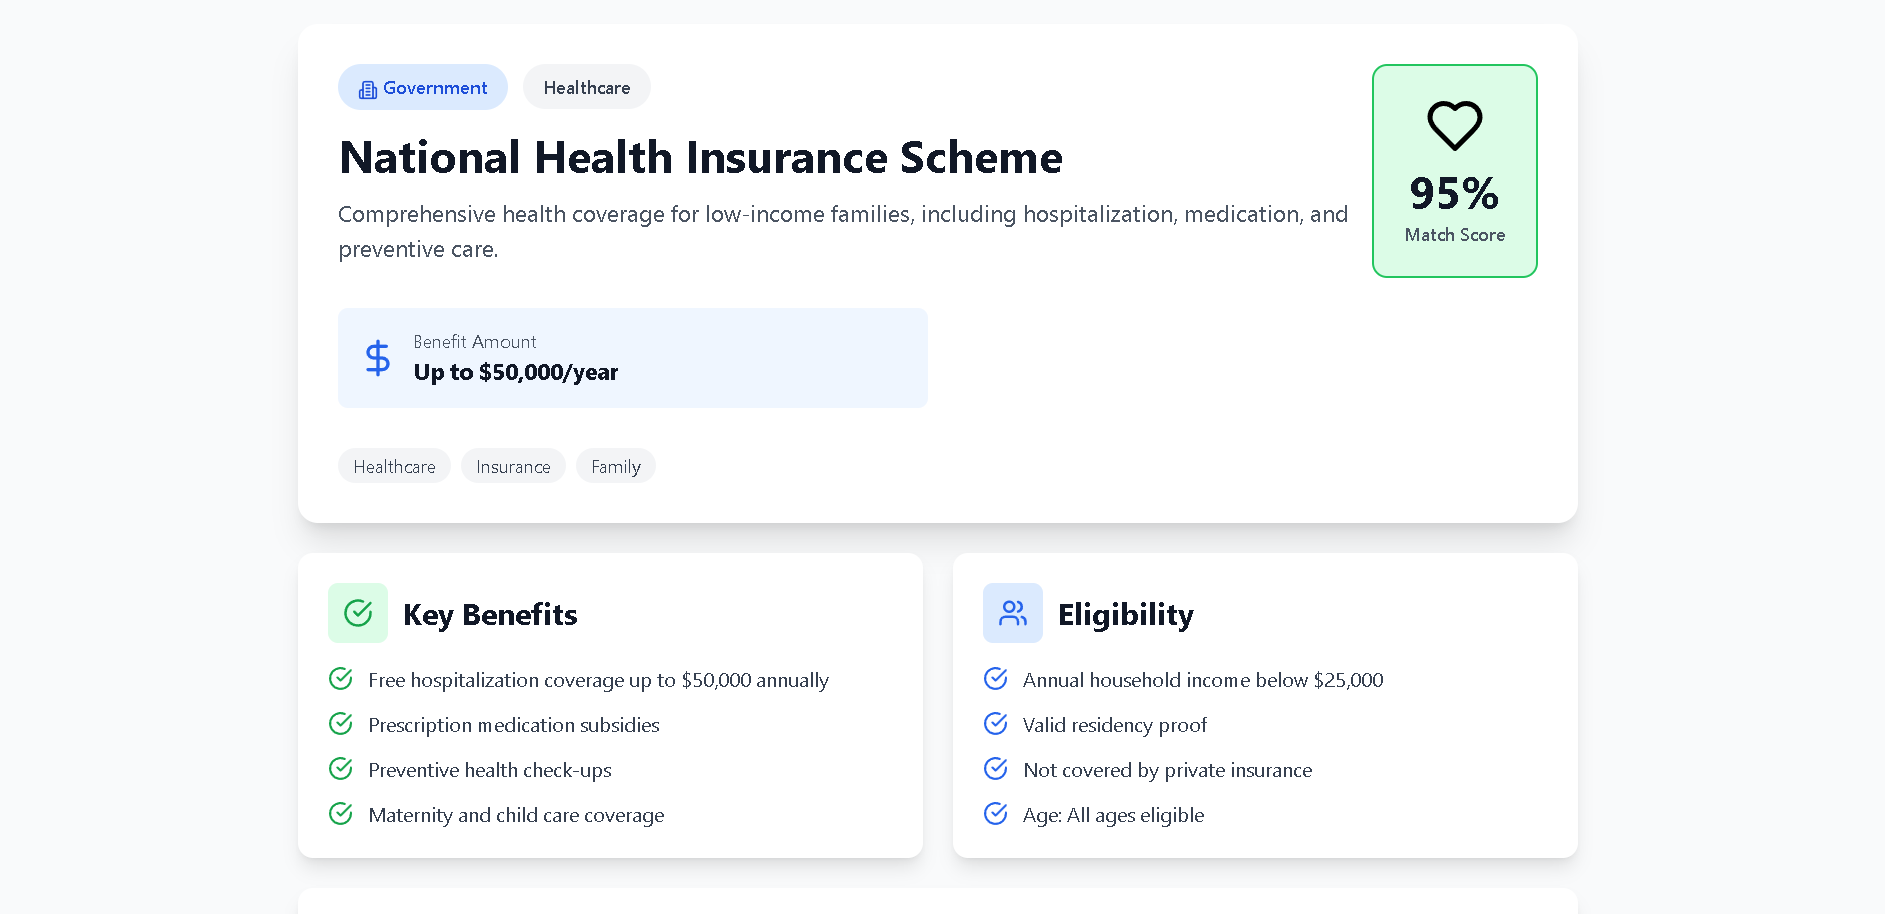Select the Government category badge
This screenshot has width=1885, height=914.
[423, 87]
